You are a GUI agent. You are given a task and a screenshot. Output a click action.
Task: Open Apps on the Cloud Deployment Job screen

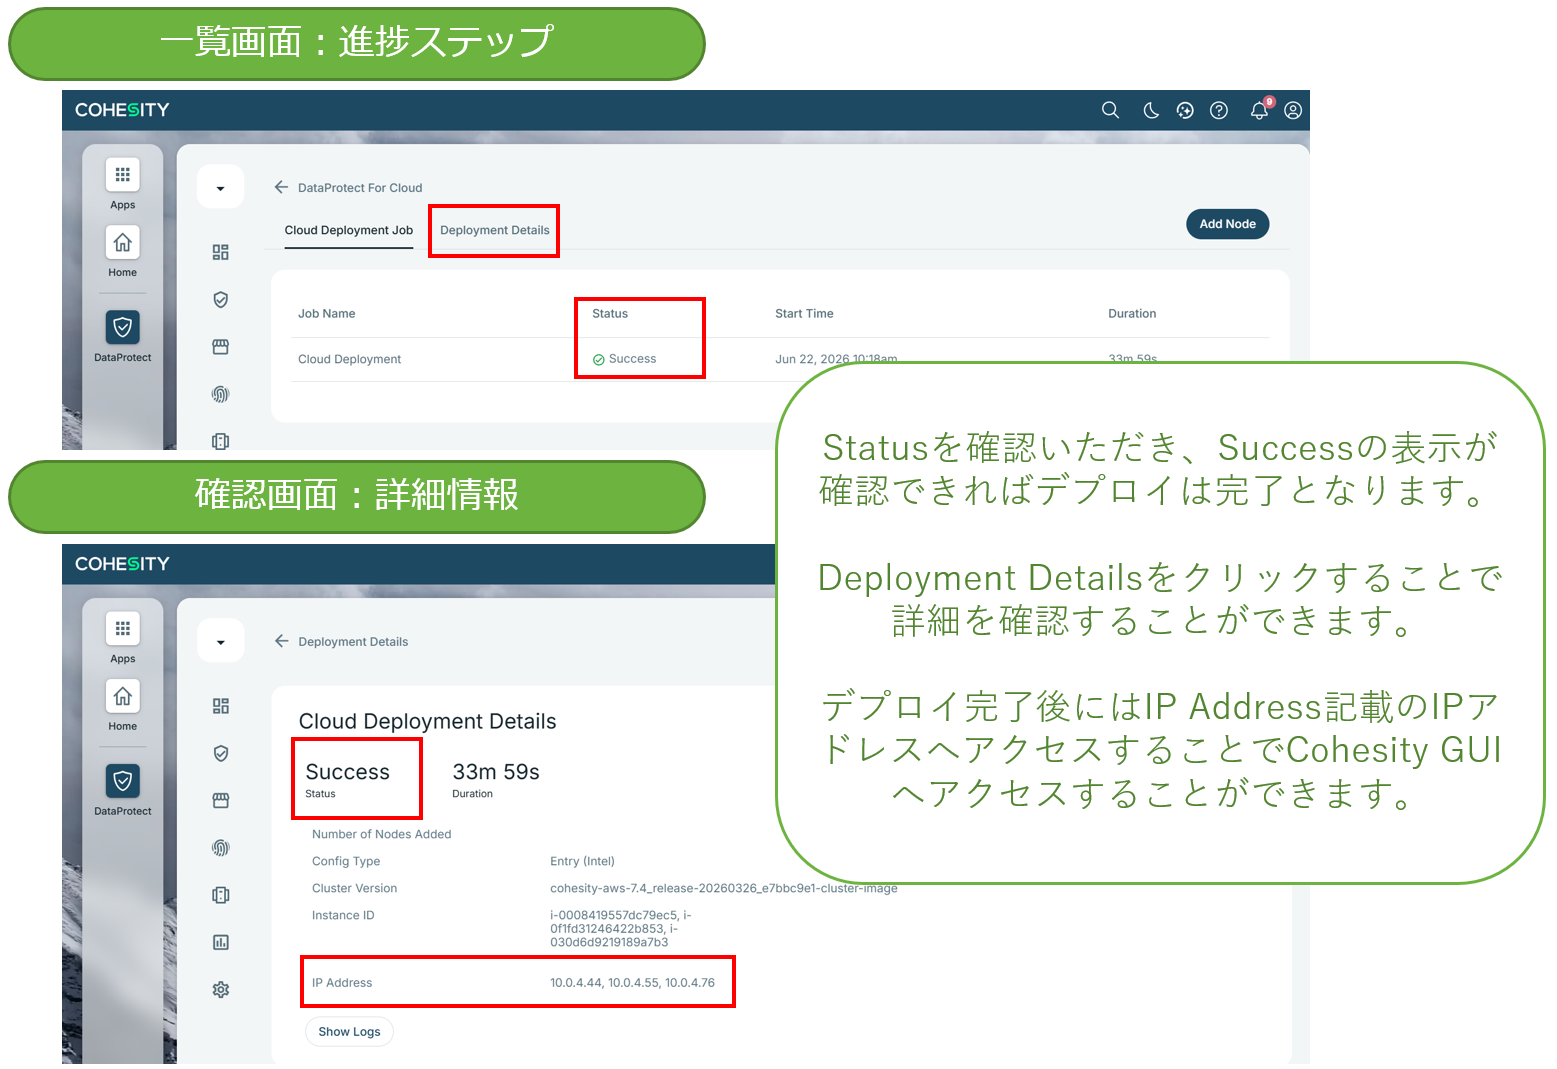pos(123,184)
